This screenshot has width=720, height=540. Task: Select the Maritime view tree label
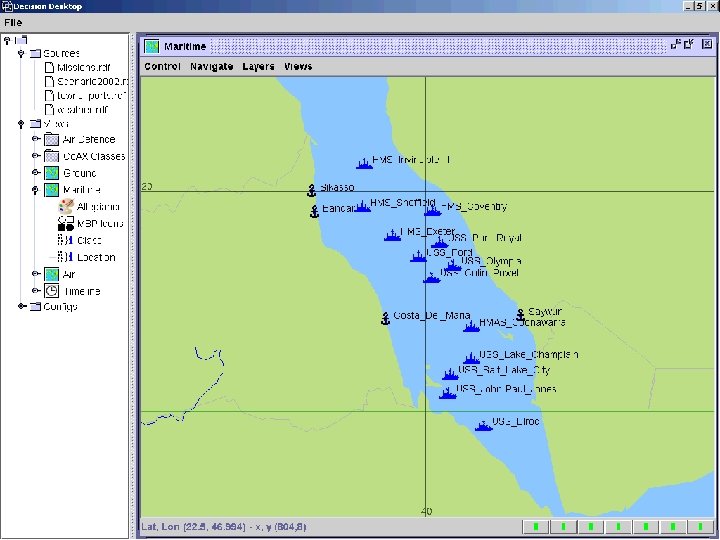point(82,190)
